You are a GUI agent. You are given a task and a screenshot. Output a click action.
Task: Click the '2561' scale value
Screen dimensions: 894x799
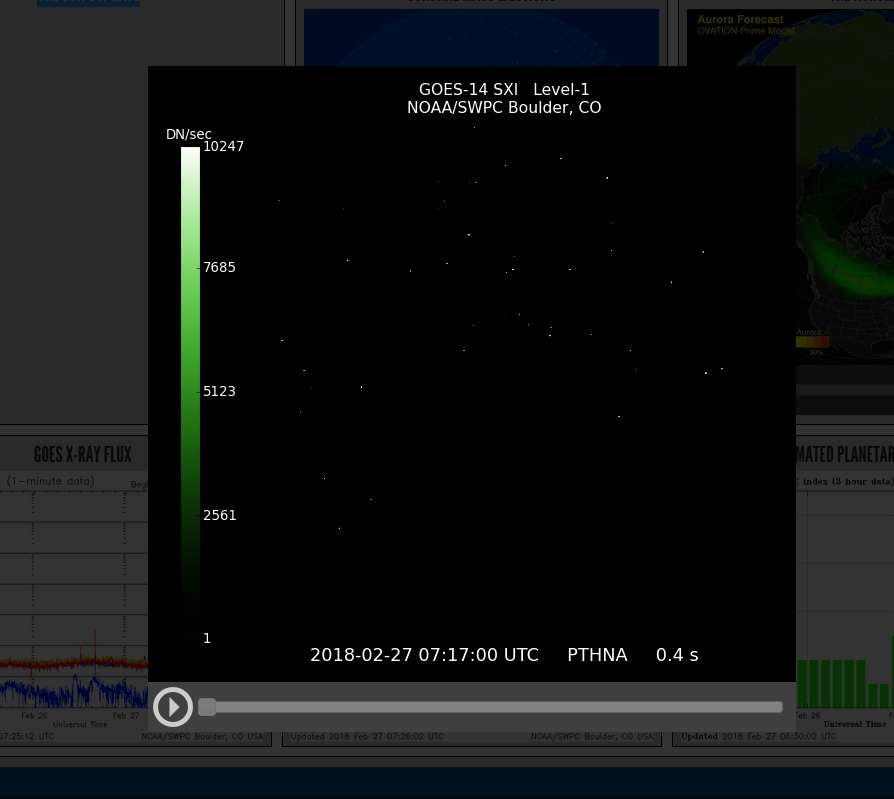[220, 516]
